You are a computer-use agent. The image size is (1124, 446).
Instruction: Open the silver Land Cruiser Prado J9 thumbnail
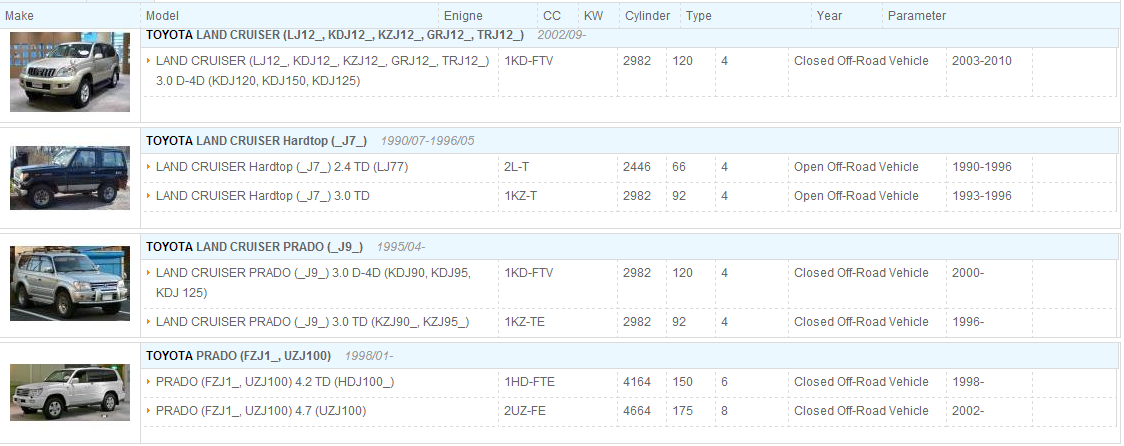pos(70,283)
